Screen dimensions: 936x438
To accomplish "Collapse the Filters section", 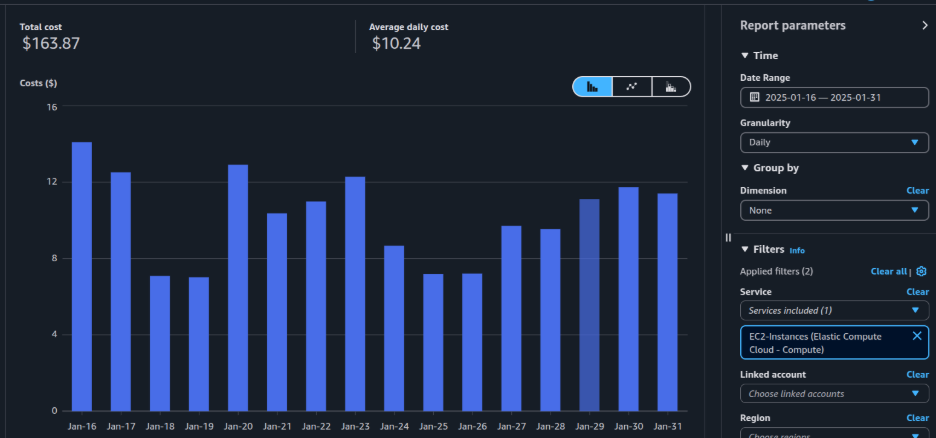I will pyautogui.click(x=745, y=249).
